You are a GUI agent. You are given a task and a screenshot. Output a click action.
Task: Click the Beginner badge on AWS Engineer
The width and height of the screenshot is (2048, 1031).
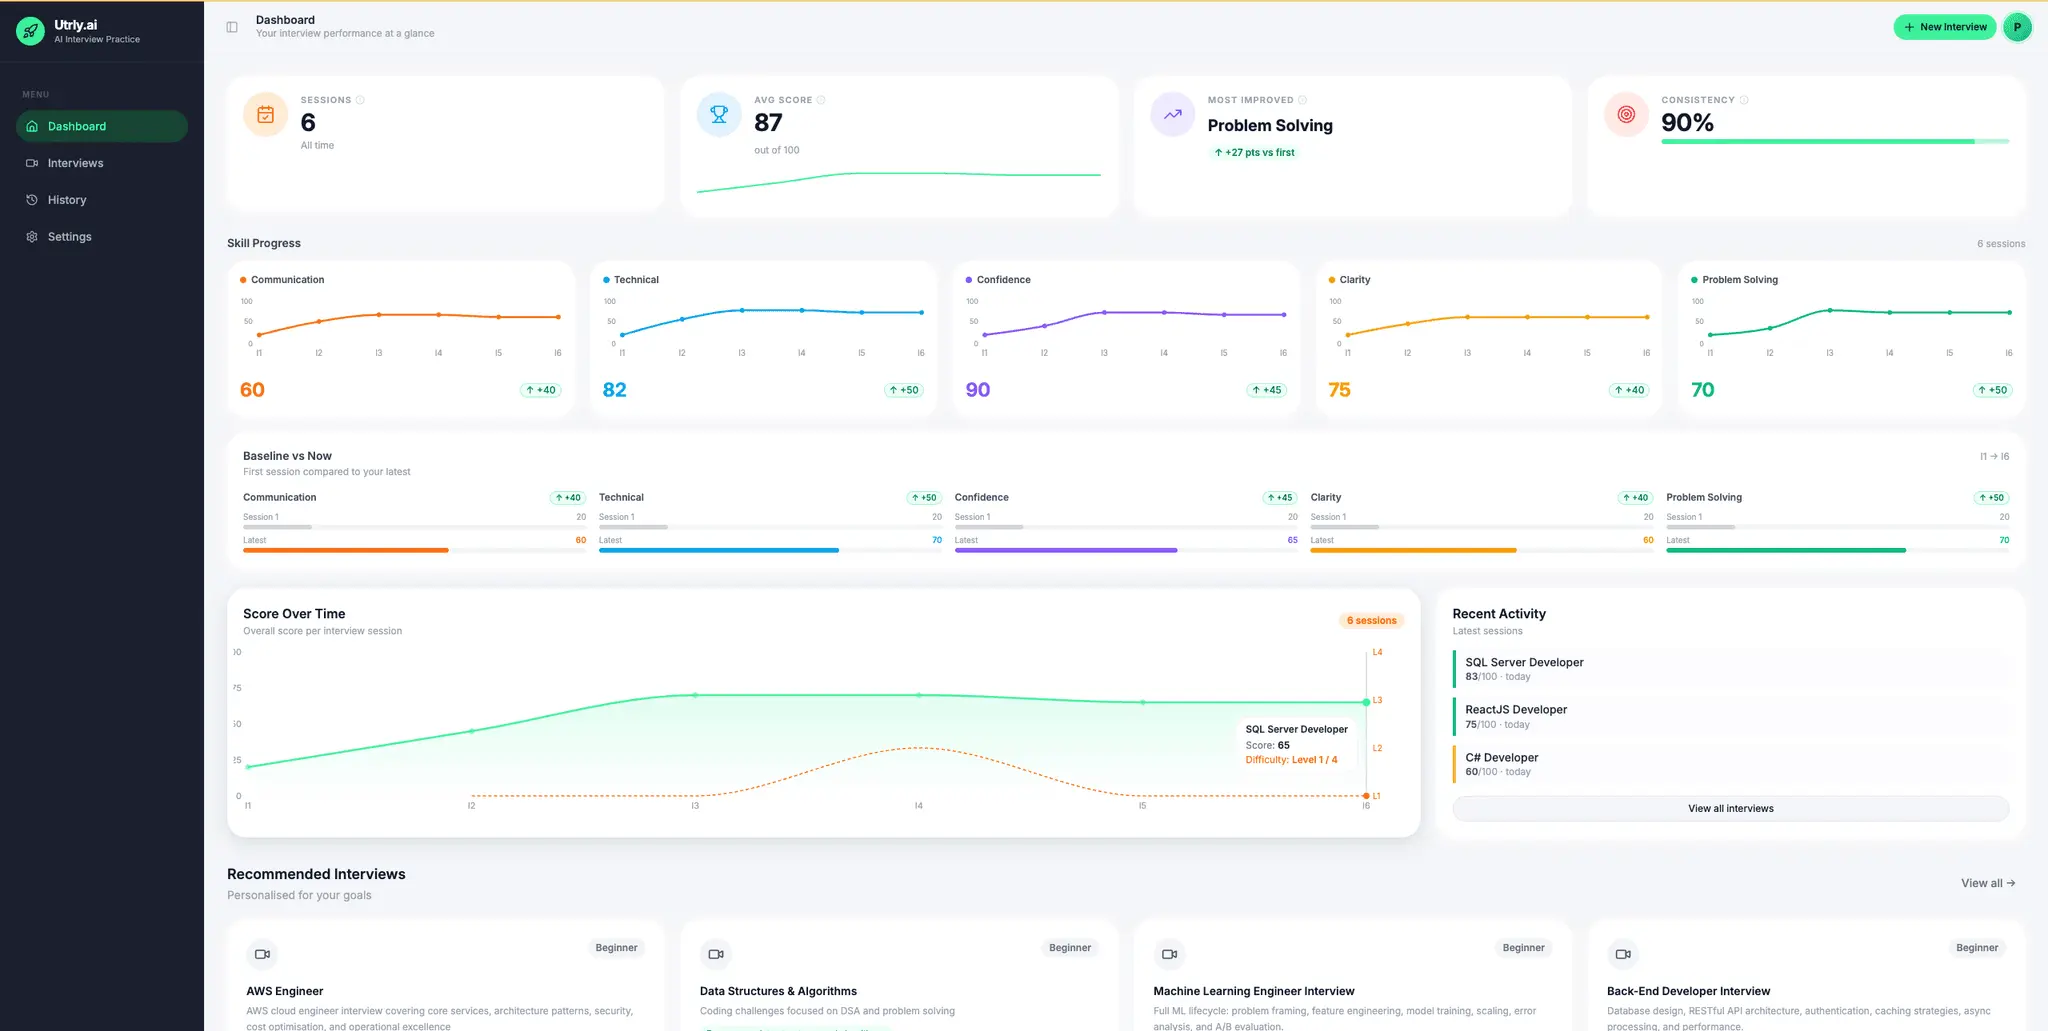[616, 948]
